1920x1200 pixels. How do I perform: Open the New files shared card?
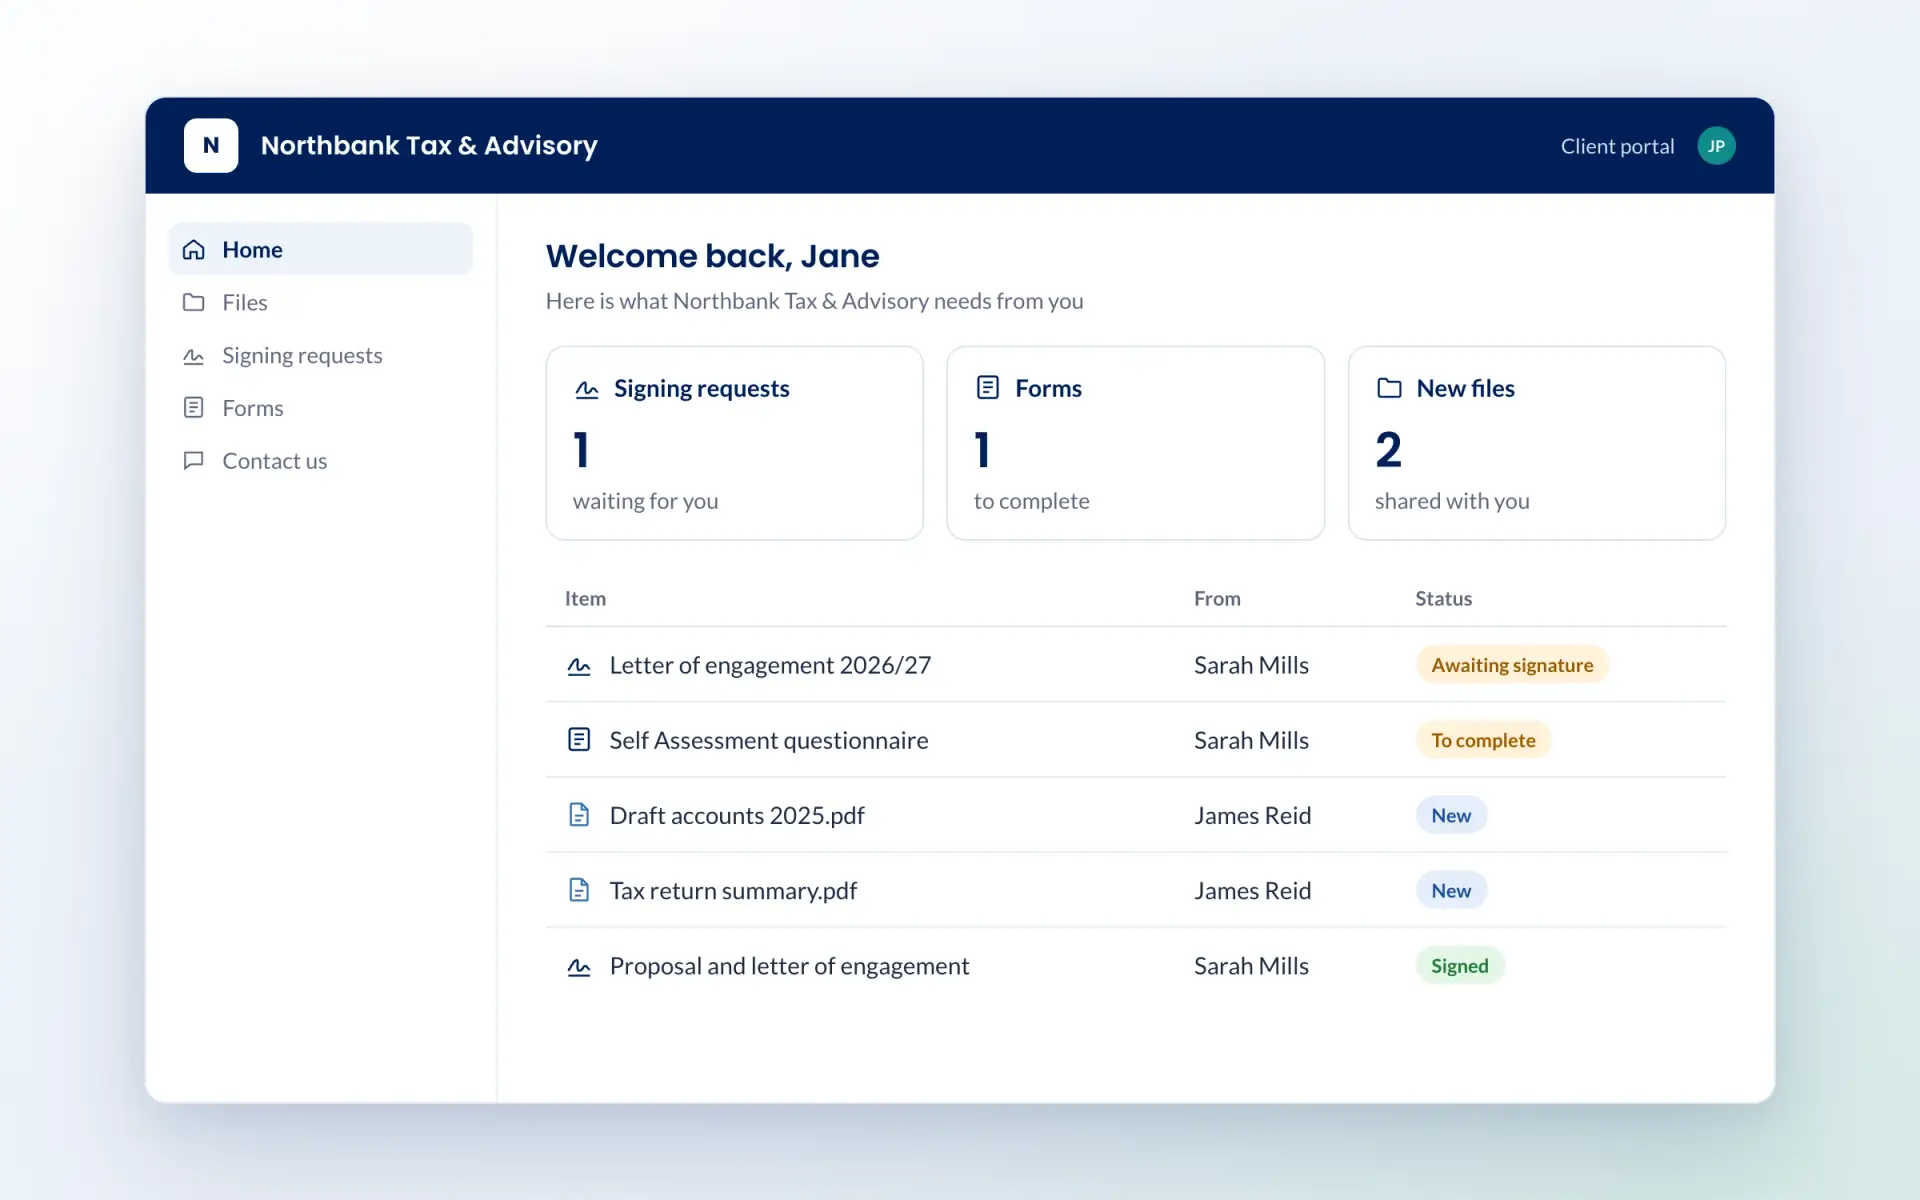[1537, 443]
